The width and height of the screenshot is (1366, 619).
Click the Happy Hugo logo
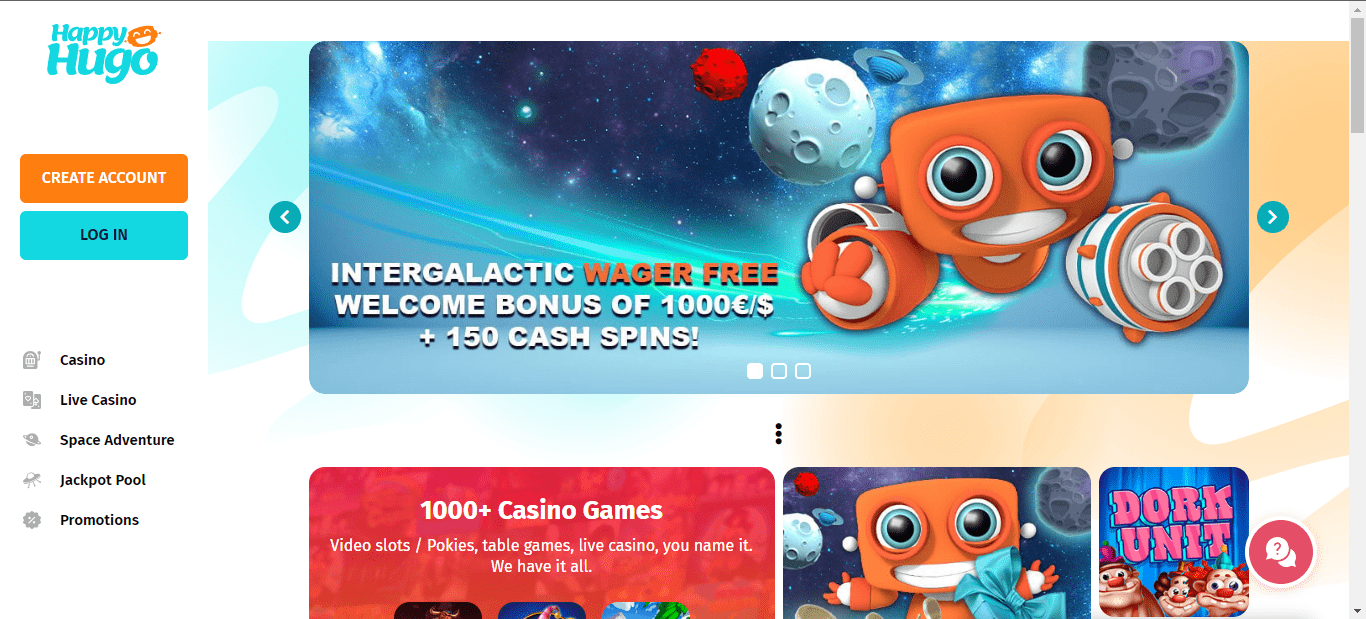103,51
